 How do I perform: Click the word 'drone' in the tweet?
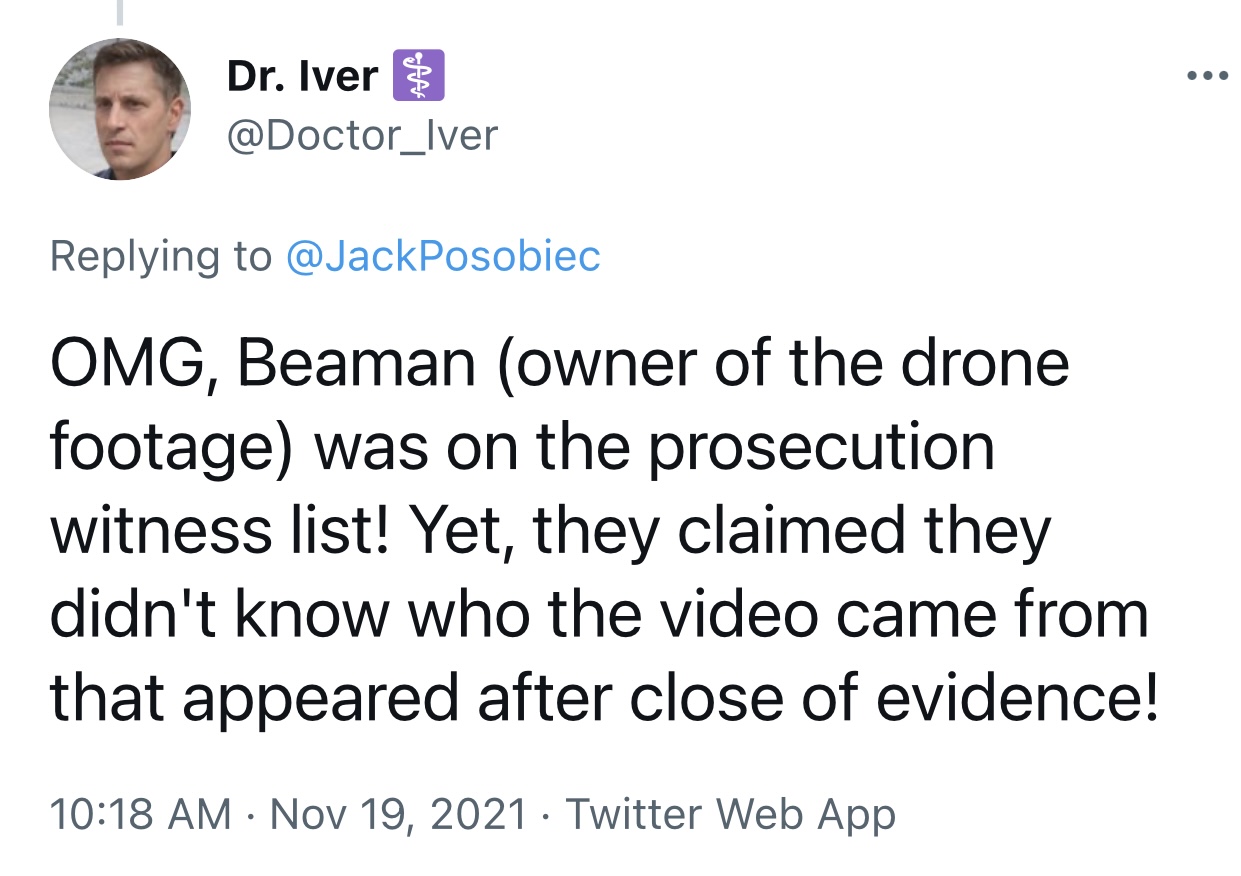click(985, 362)
